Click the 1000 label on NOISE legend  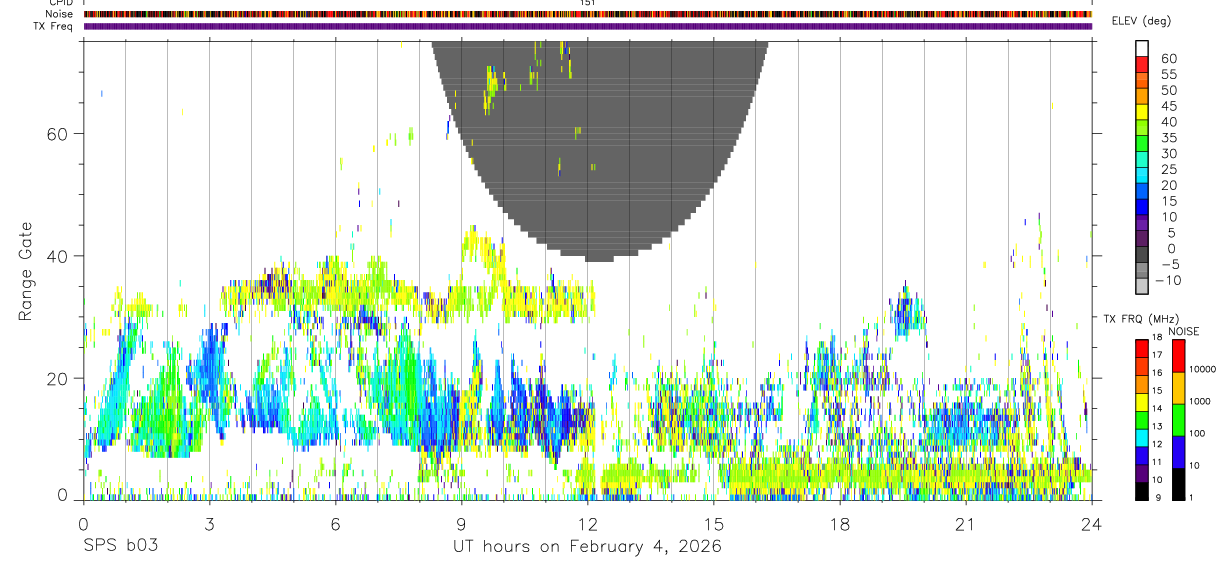[1201, 401]
